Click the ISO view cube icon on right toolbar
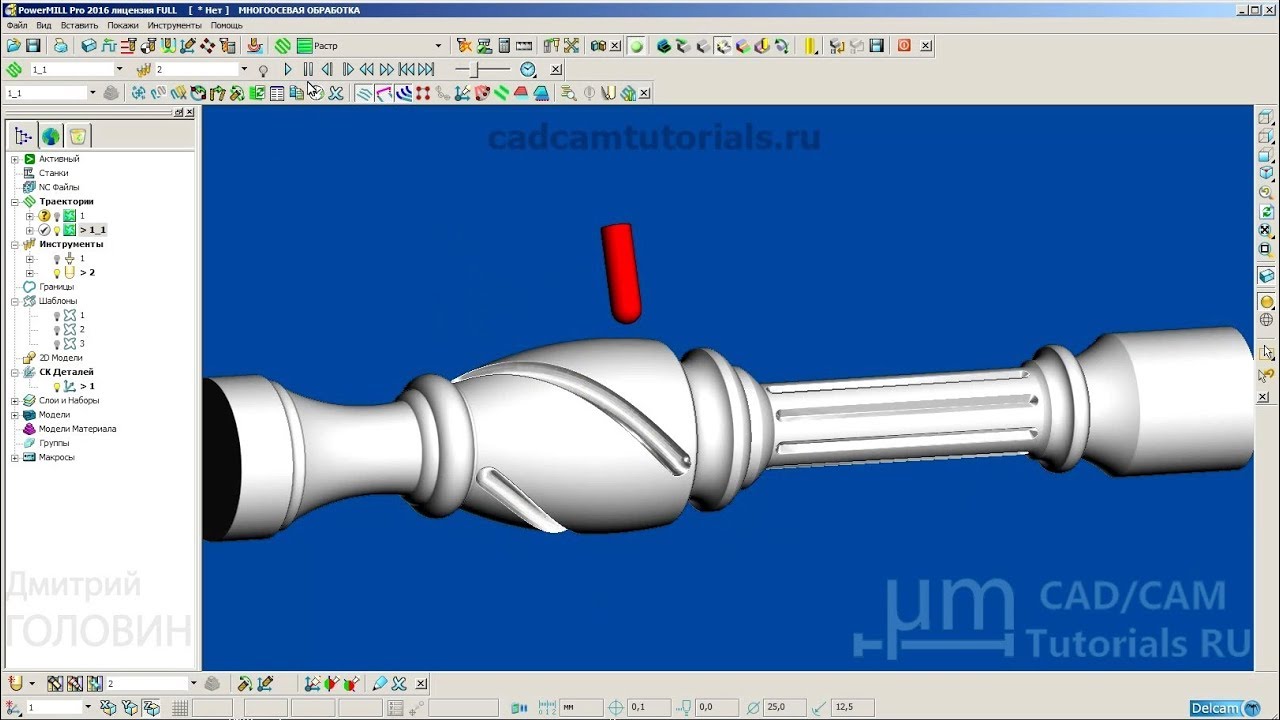The height and width of the screenshot is (720, 1280). tap(1266, 173)
